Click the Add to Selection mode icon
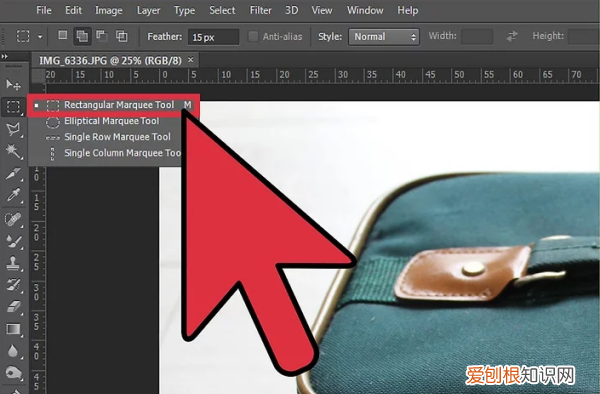Viewport: 600px width, 394px height. [82, 36]
